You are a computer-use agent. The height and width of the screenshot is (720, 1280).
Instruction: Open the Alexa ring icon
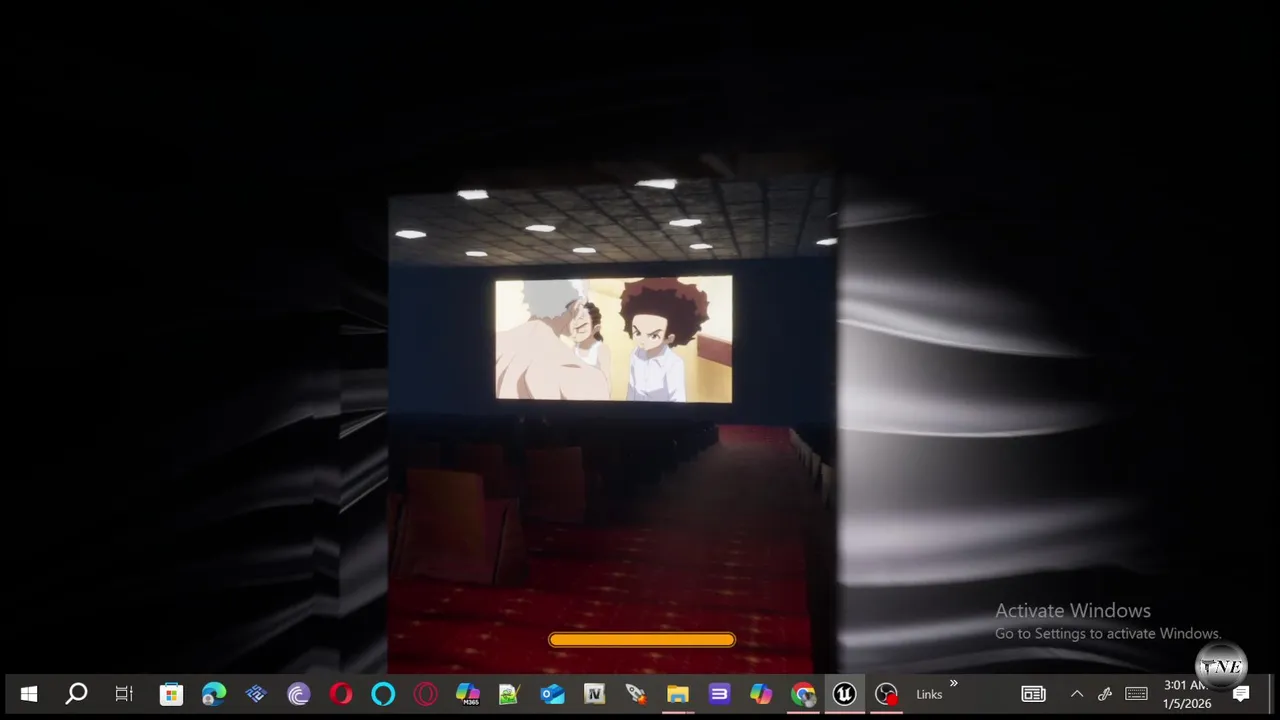(383, 694)
